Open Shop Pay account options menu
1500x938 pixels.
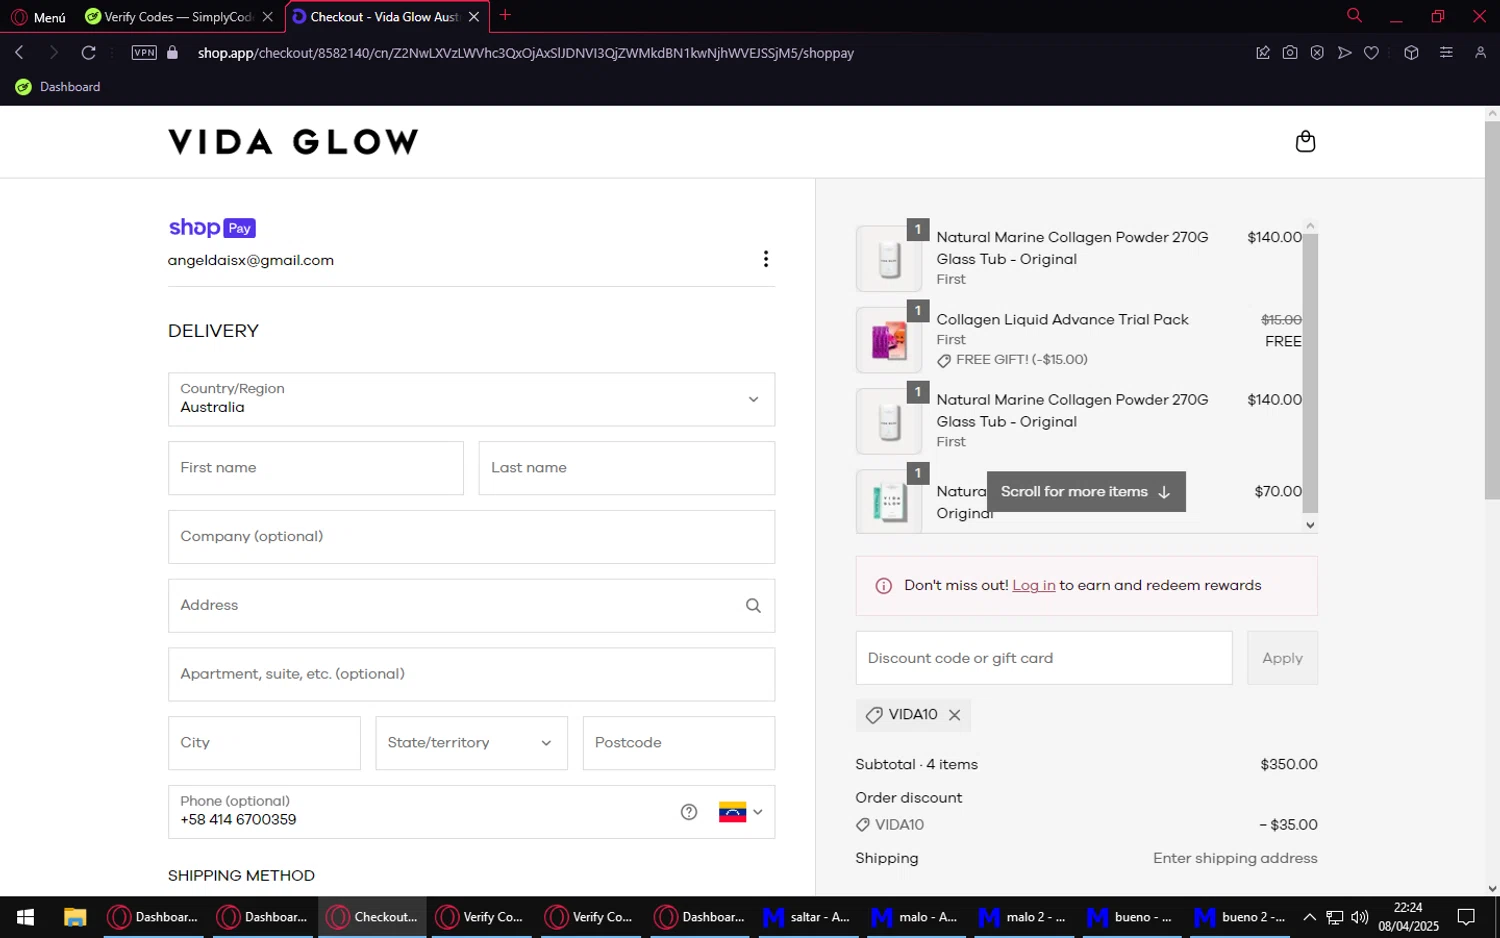pyautogui.click(x=766, y=259)
